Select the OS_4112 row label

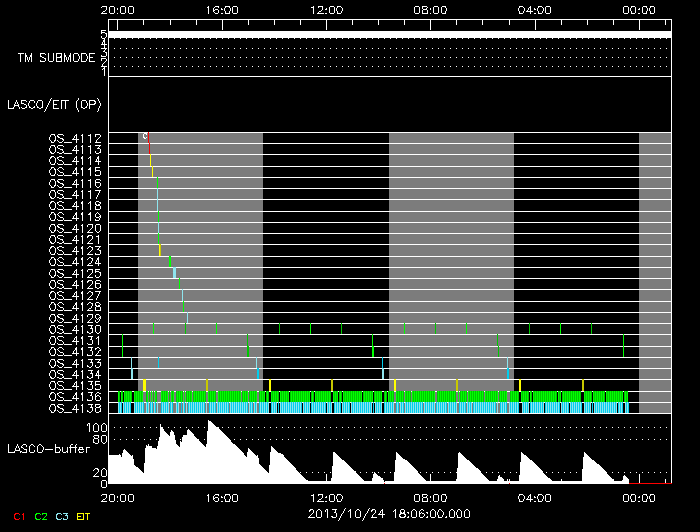point(75,138)
